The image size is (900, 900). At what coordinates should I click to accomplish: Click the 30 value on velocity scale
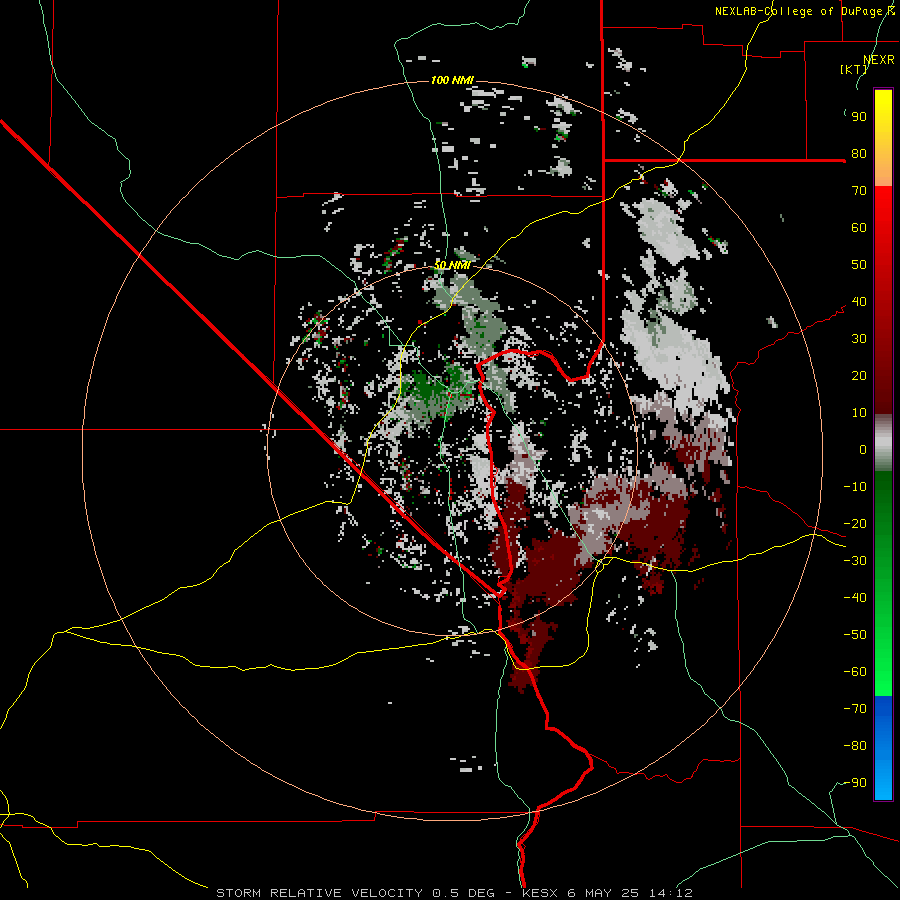[859, 339]
